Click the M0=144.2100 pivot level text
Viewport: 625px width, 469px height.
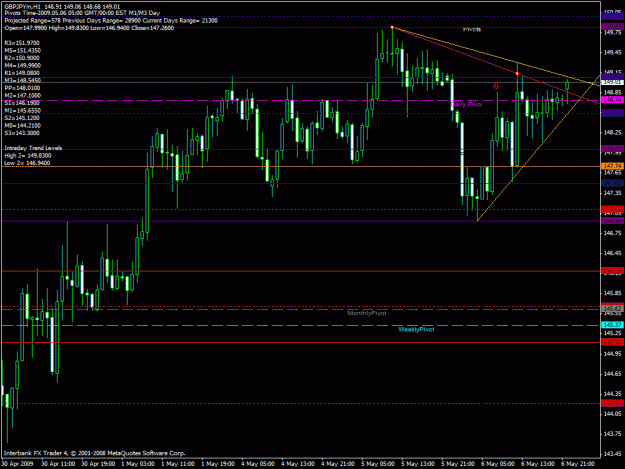(23, 126)
